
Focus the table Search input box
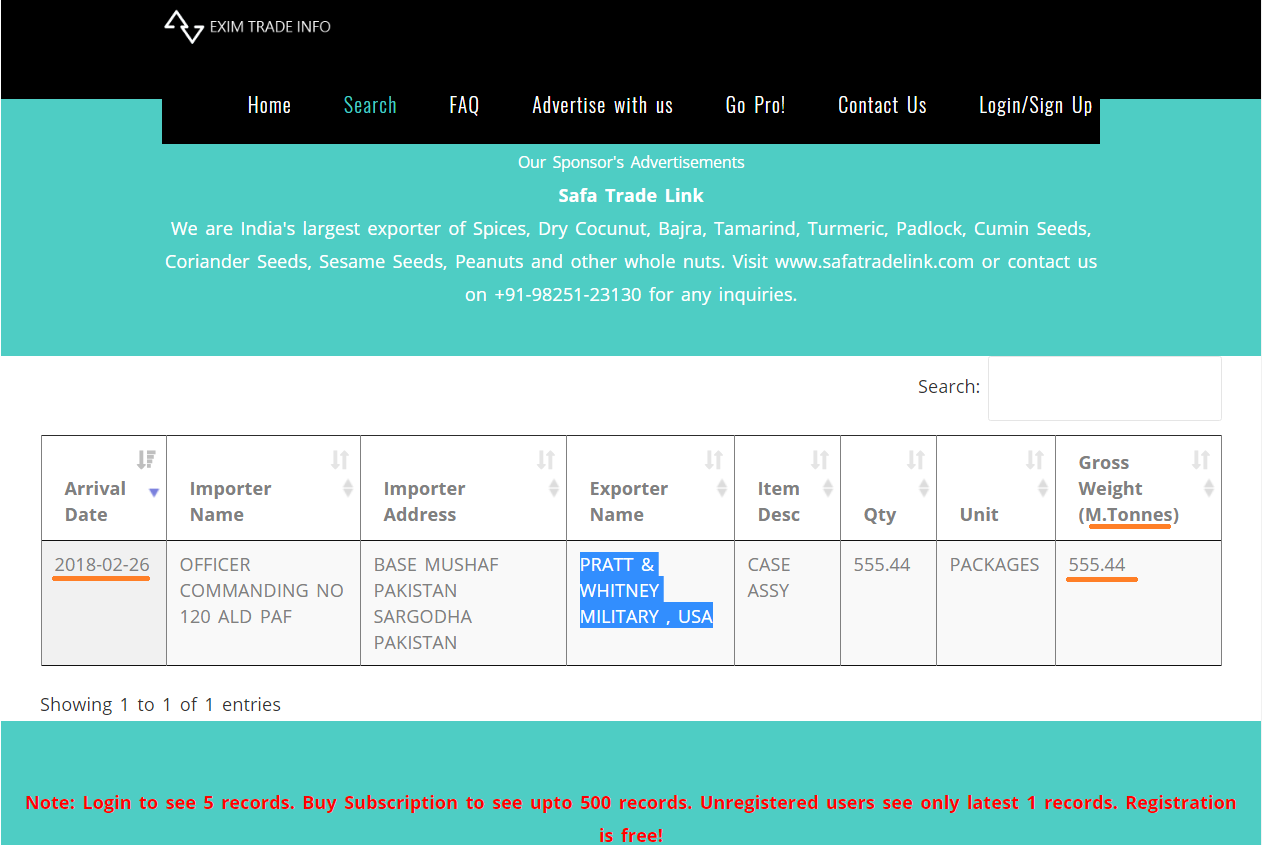click(x=1105, y=388)
